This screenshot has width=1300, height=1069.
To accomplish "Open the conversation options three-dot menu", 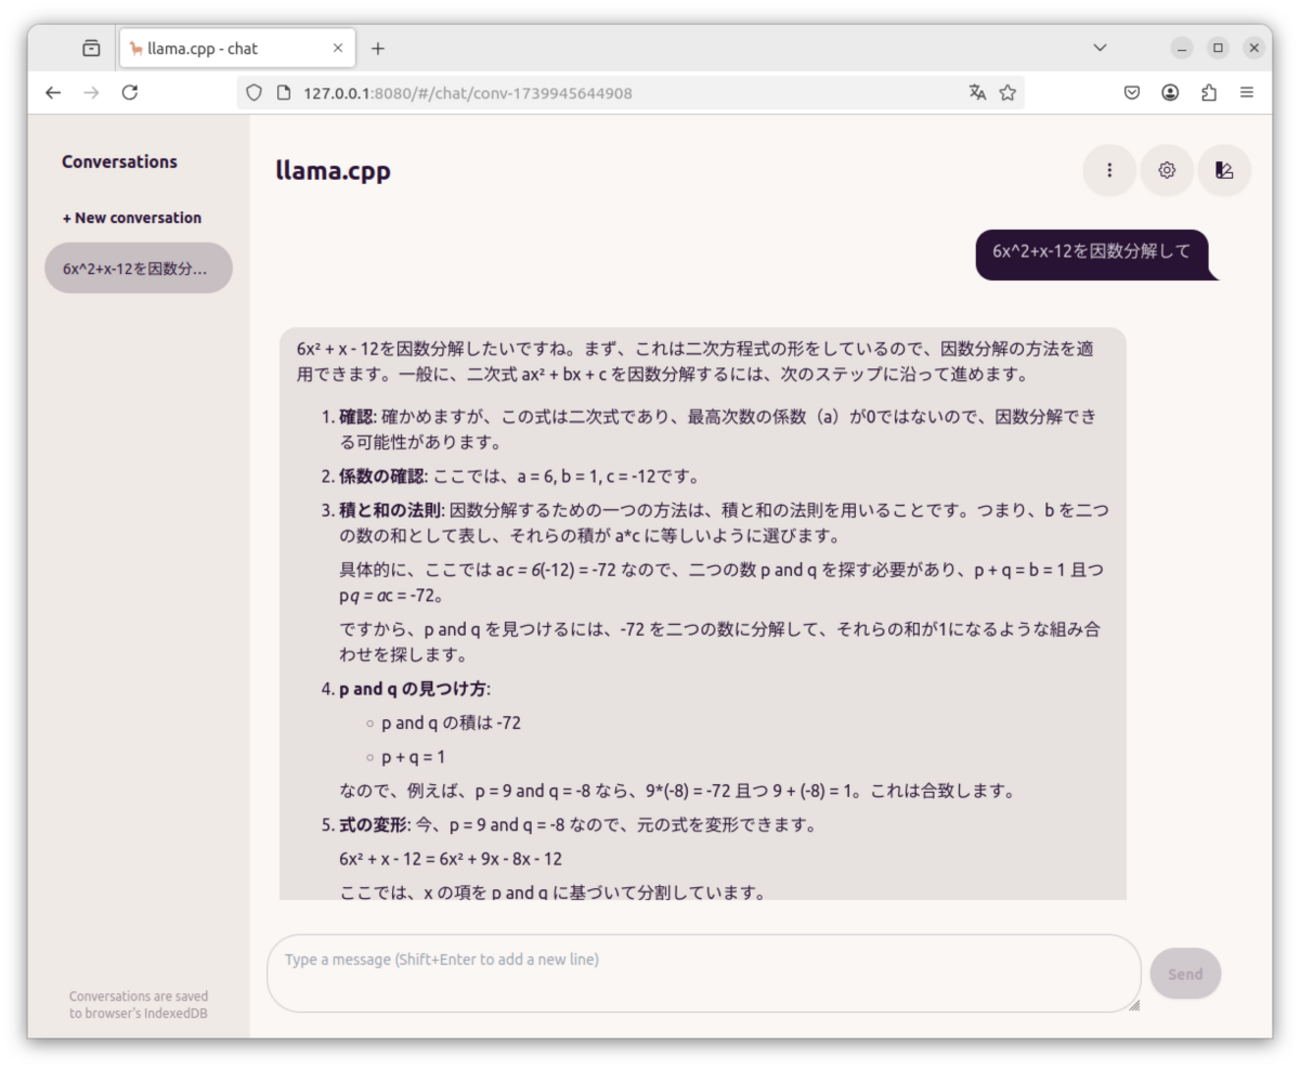I will 1109,170.
